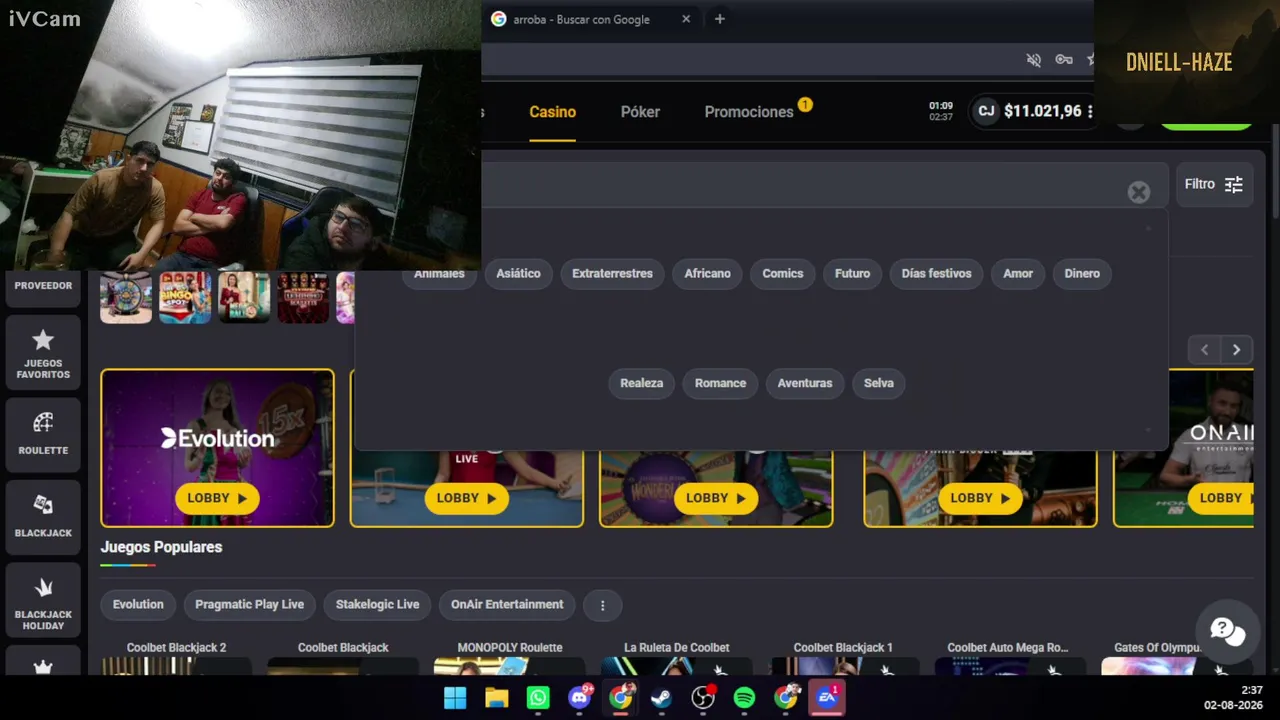Screen dimensions: 1280x720
Task: Select the Extraterrestres theme chip
Action: click(612, 274)
